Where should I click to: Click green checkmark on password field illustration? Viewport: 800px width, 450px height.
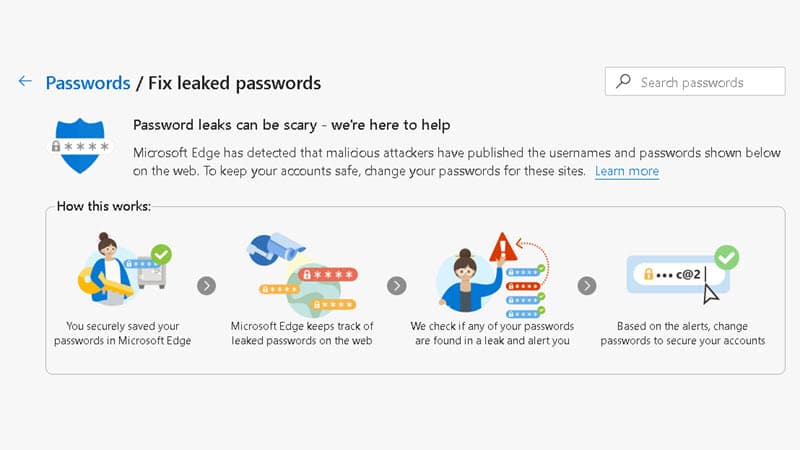(x=727, y=258)
